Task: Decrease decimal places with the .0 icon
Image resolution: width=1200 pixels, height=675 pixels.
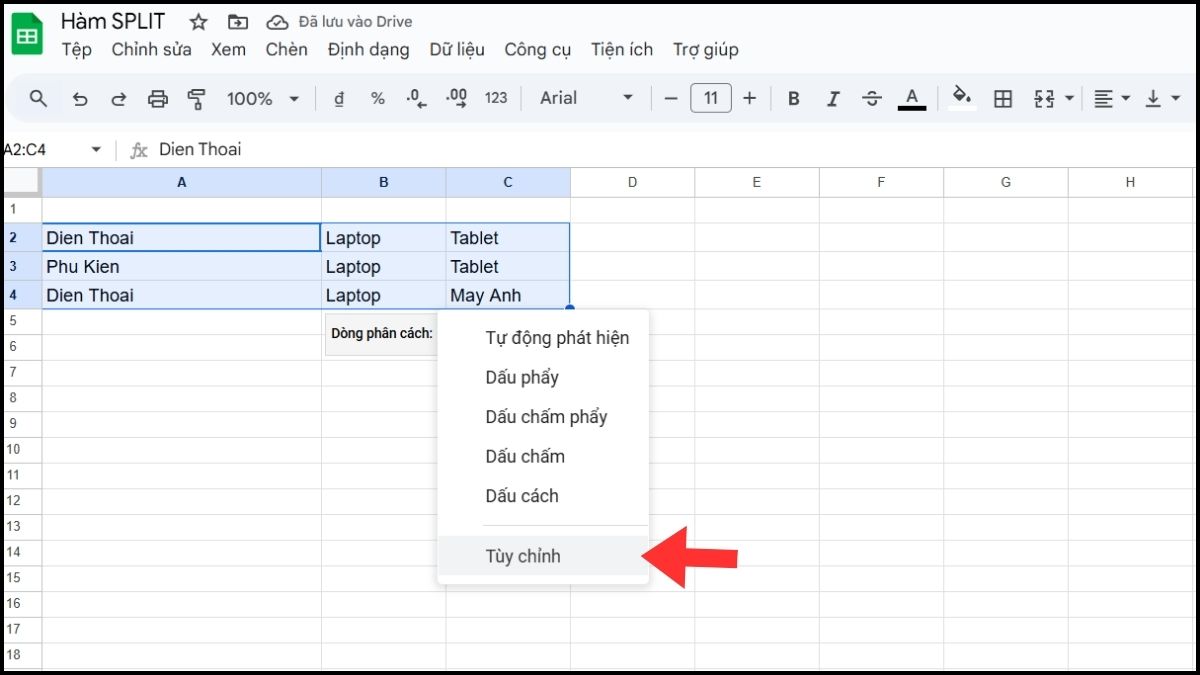Action: [413, 98]
